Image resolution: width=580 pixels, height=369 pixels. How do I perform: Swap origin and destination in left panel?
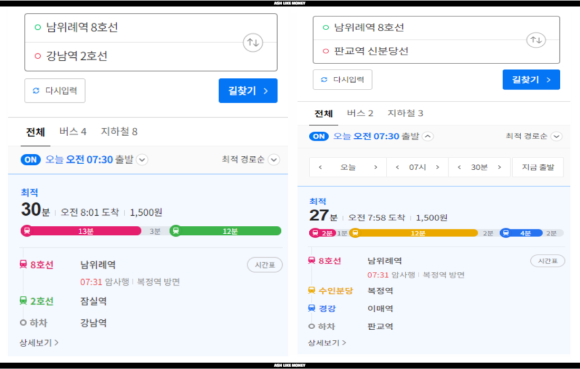tap(253, 43)
